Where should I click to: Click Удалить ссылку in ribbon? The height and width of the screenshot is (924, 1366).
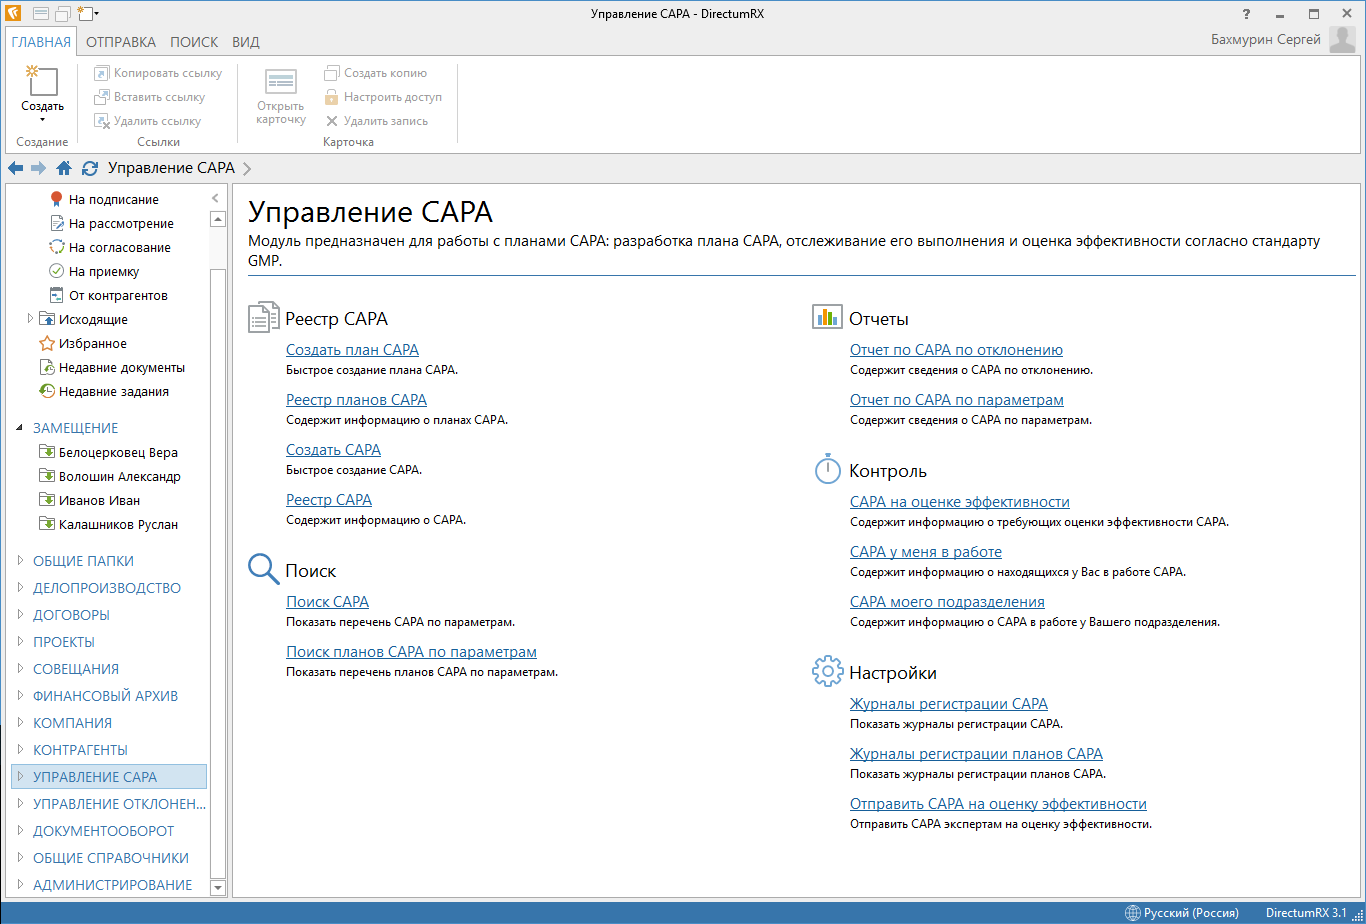[147, 121]
